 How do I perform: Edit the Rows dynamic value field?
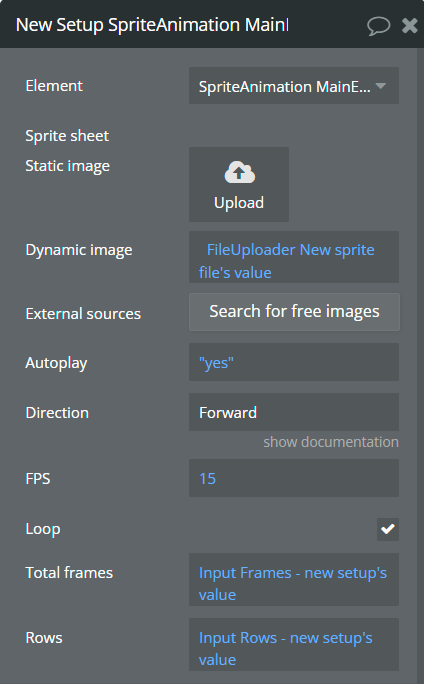[294, 645]
